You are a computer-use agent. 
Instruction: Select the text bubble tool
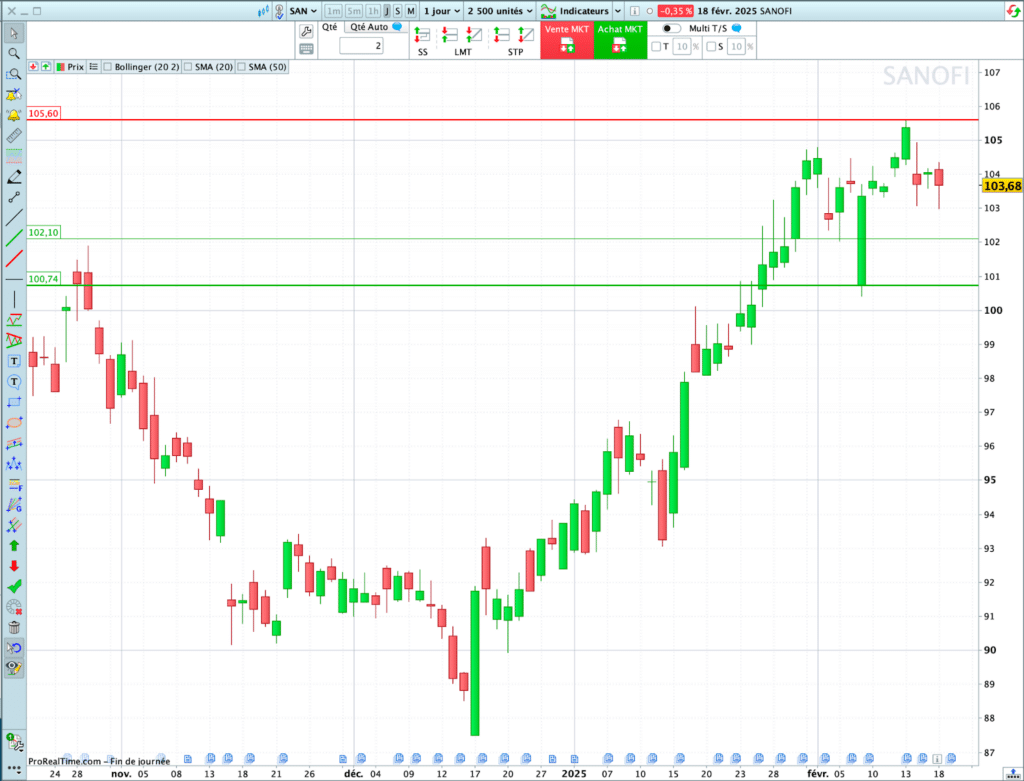coord(14,381)
